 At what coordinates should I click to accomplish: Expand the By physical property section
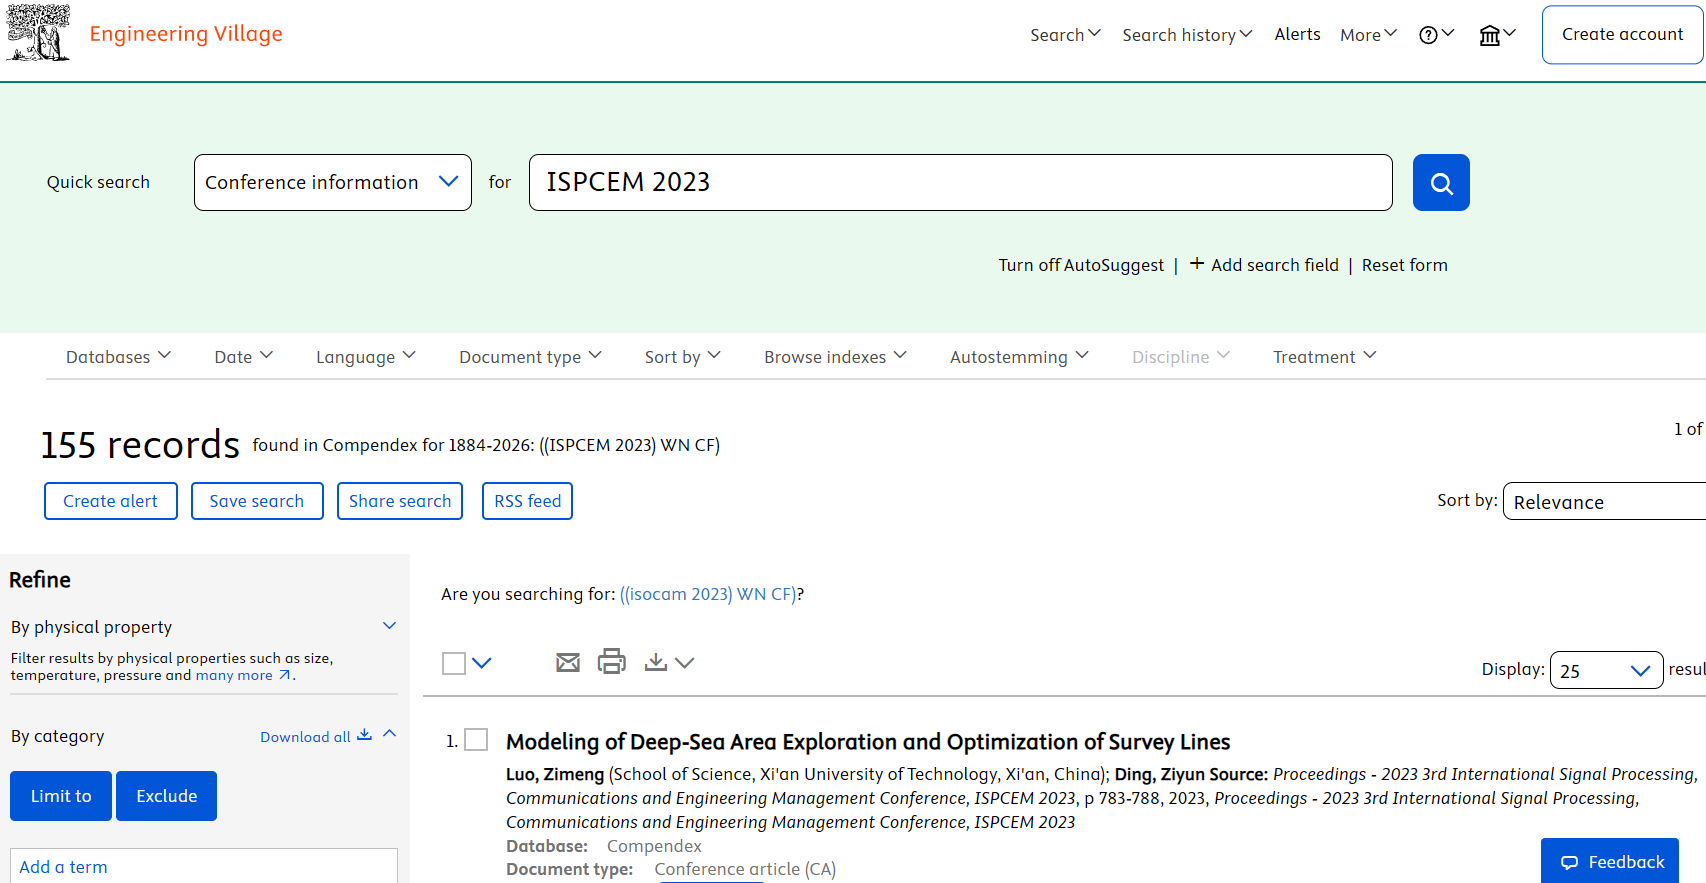point(390,626)
